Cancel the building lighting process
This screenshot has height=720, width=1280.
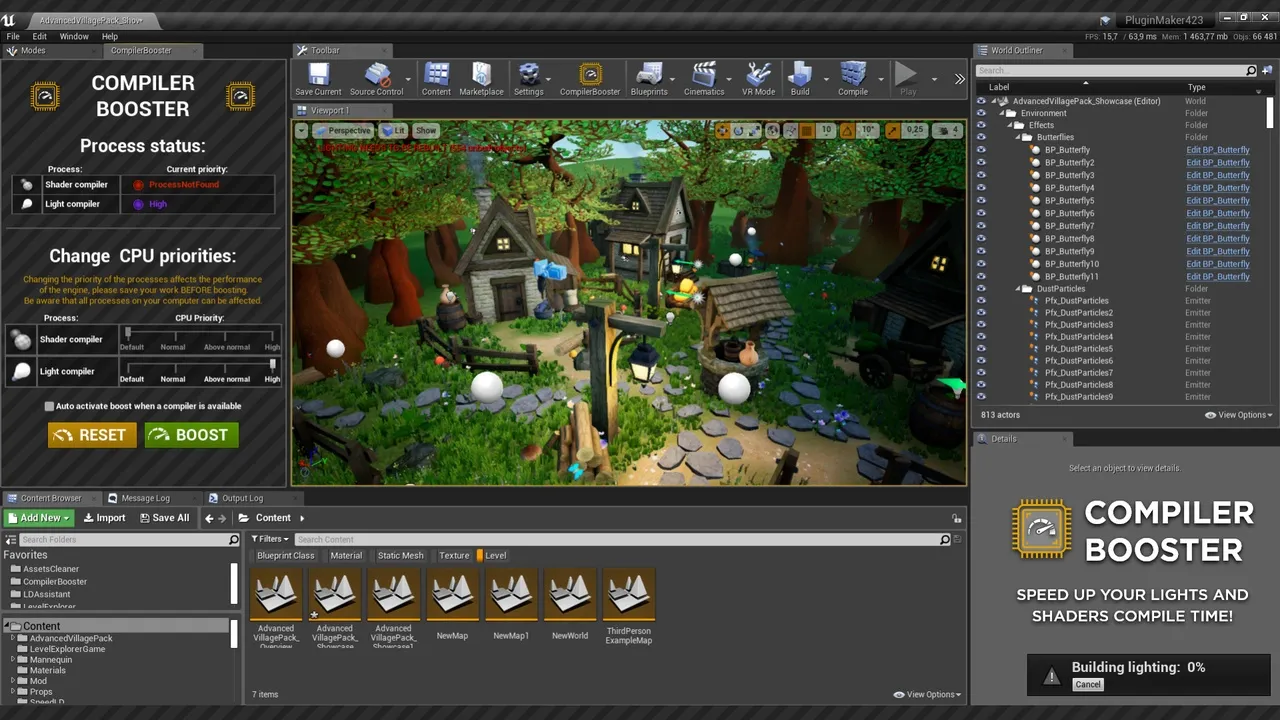[x=1087, y=685]
